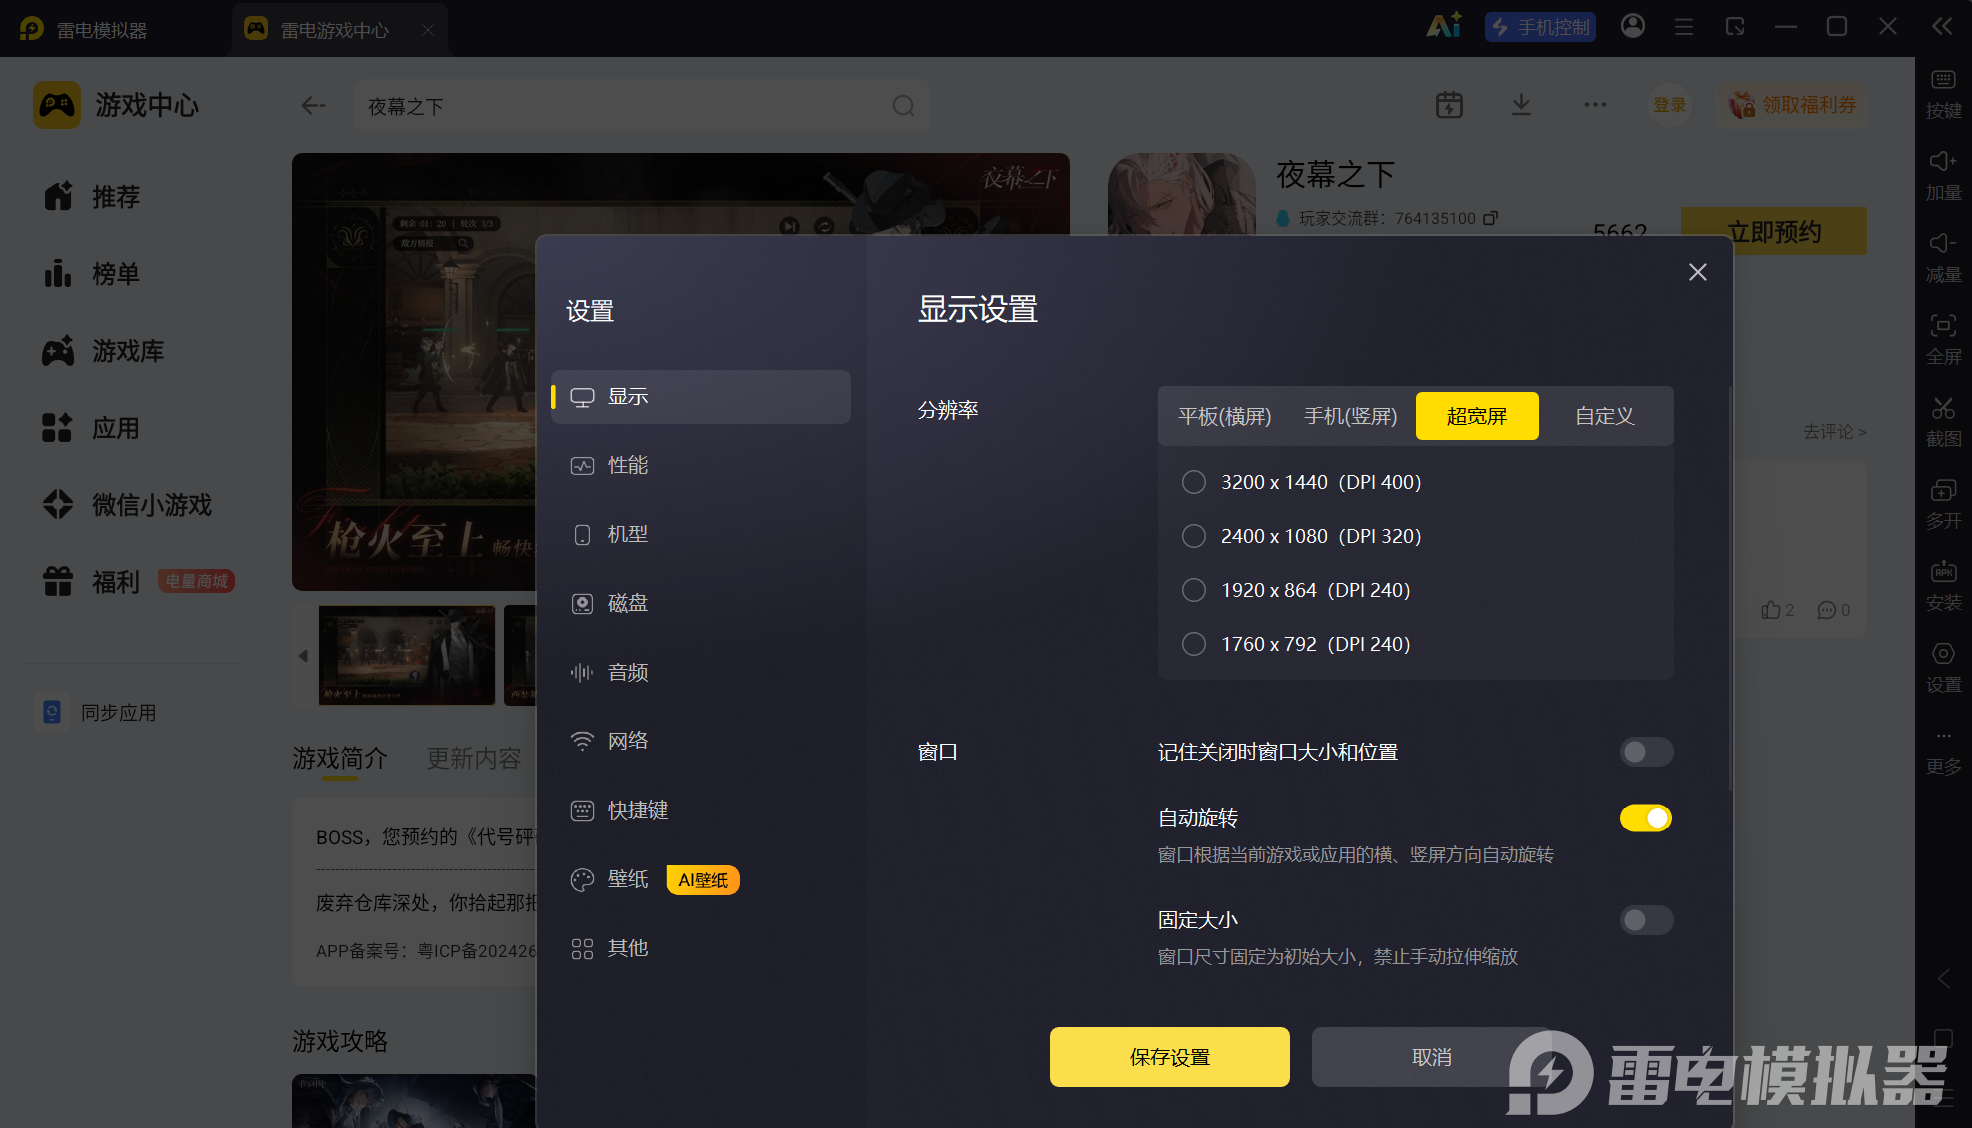Open 磁盘 settings section
This screenshot has width=1972, height=1128.
click(701, 604)
